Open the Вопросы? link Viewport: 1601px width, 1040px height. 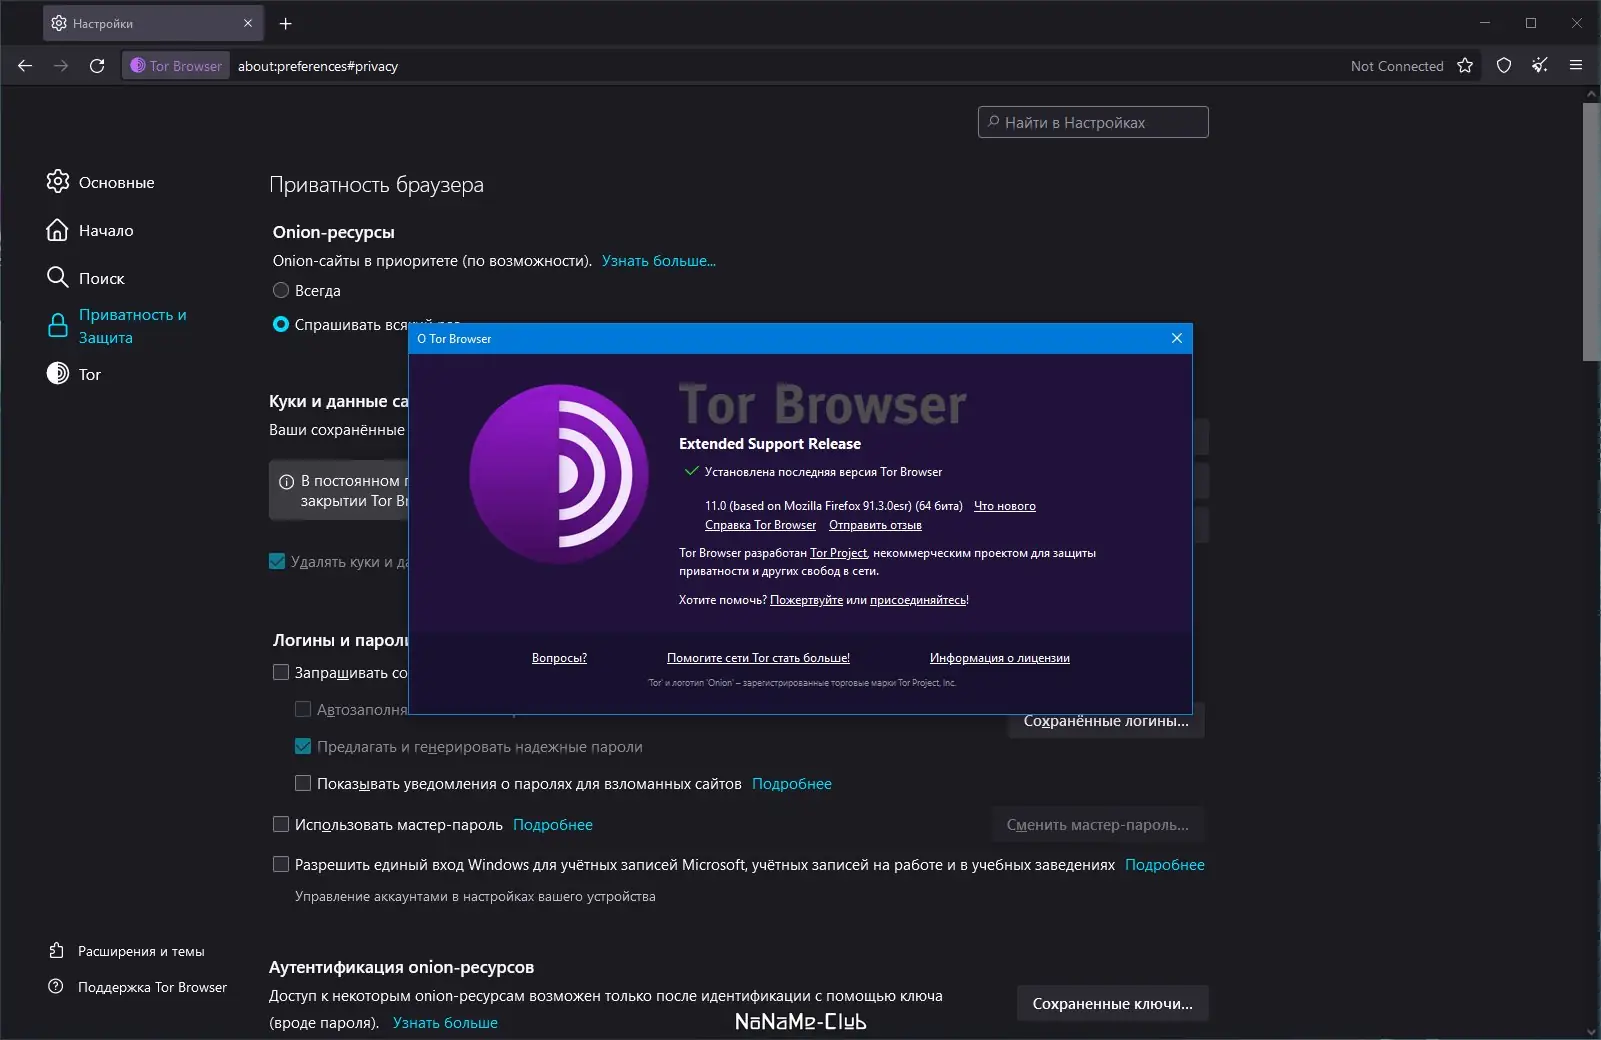pos(559,658)
